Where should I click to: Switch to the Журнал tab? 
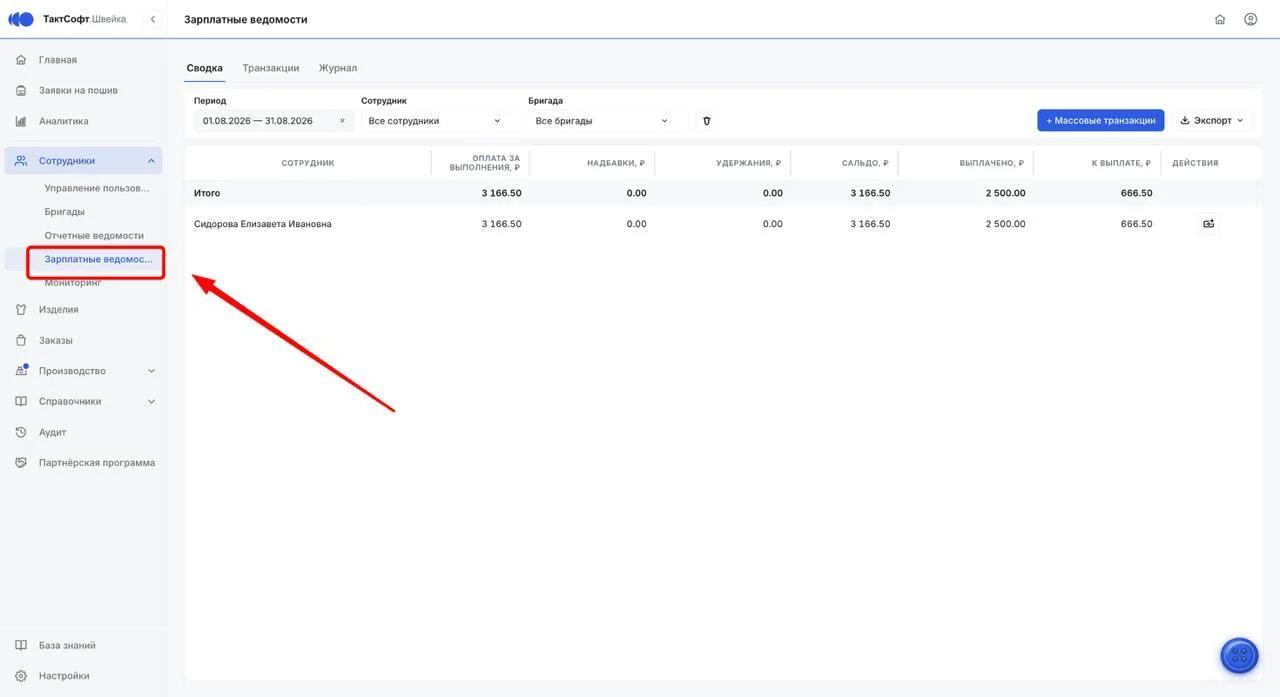click(x=338, y=68)
